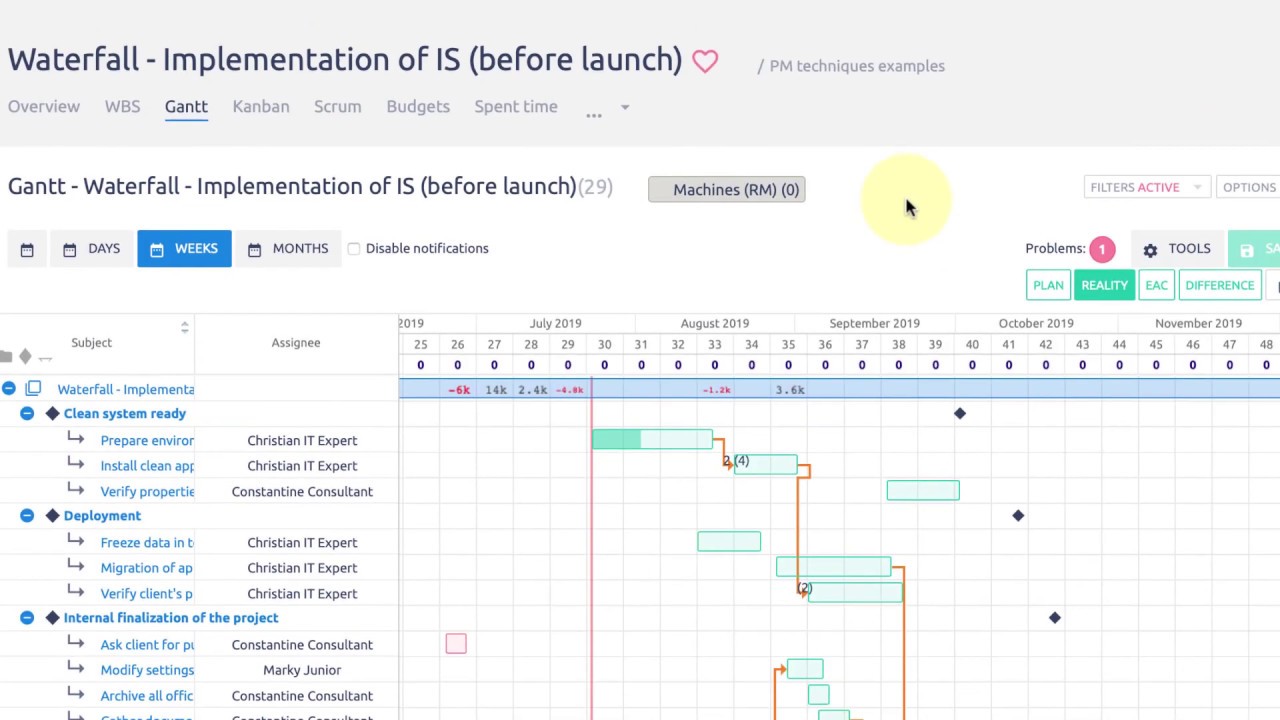Viewport: 1280px width, 720px height.
Task: Click the diamond before Internal finalization of the project
Action: point(53,618)
